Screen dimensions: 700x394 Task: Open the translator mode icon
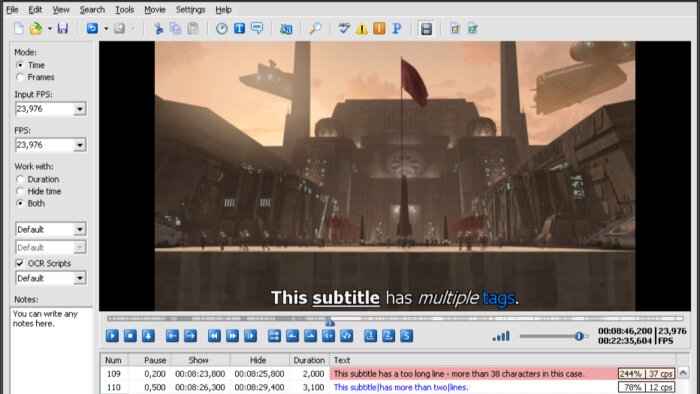click(286, 29)
